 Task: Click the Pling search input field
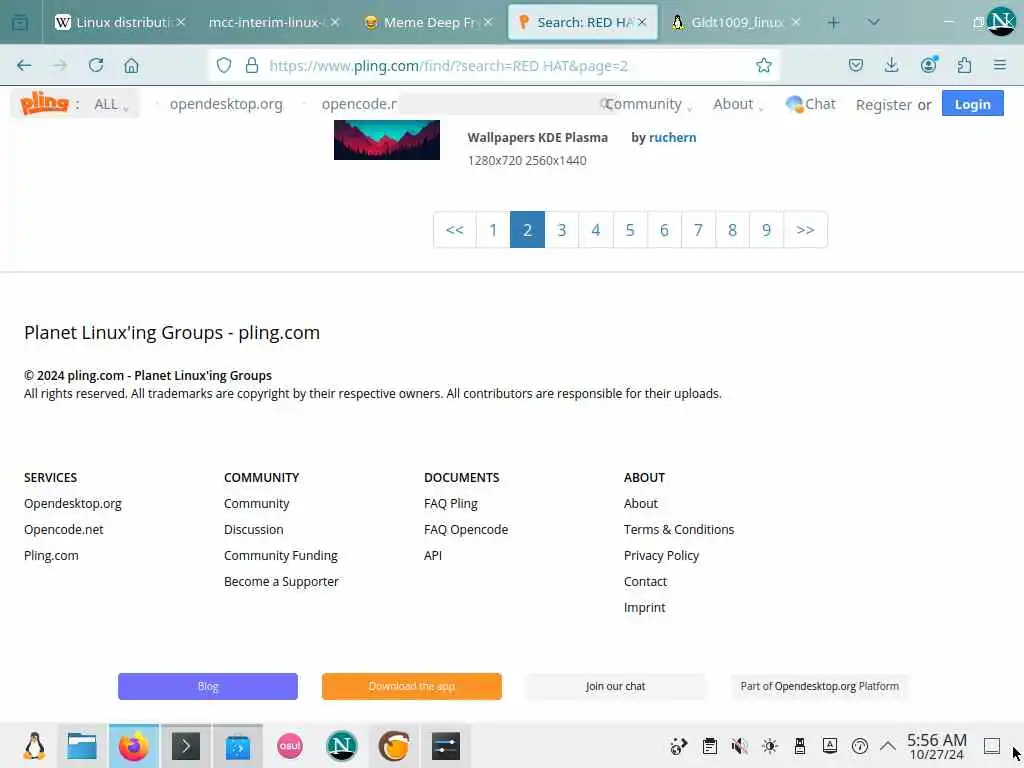coord(506,104)
